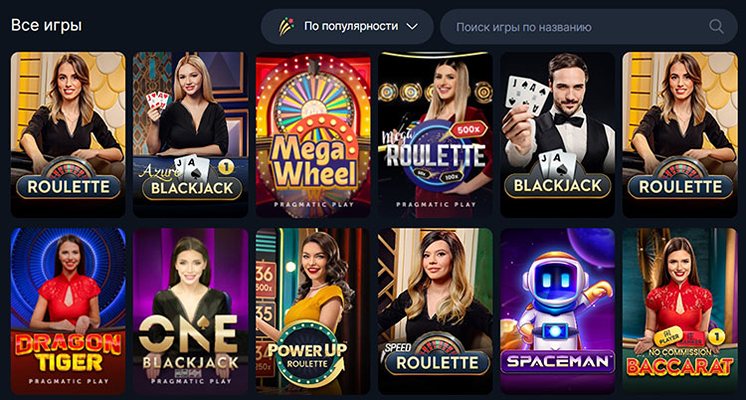The height and width of the screenshot is (400, 746).
Task: Open the ONE Blackjack game
Action: pos(190,311)
